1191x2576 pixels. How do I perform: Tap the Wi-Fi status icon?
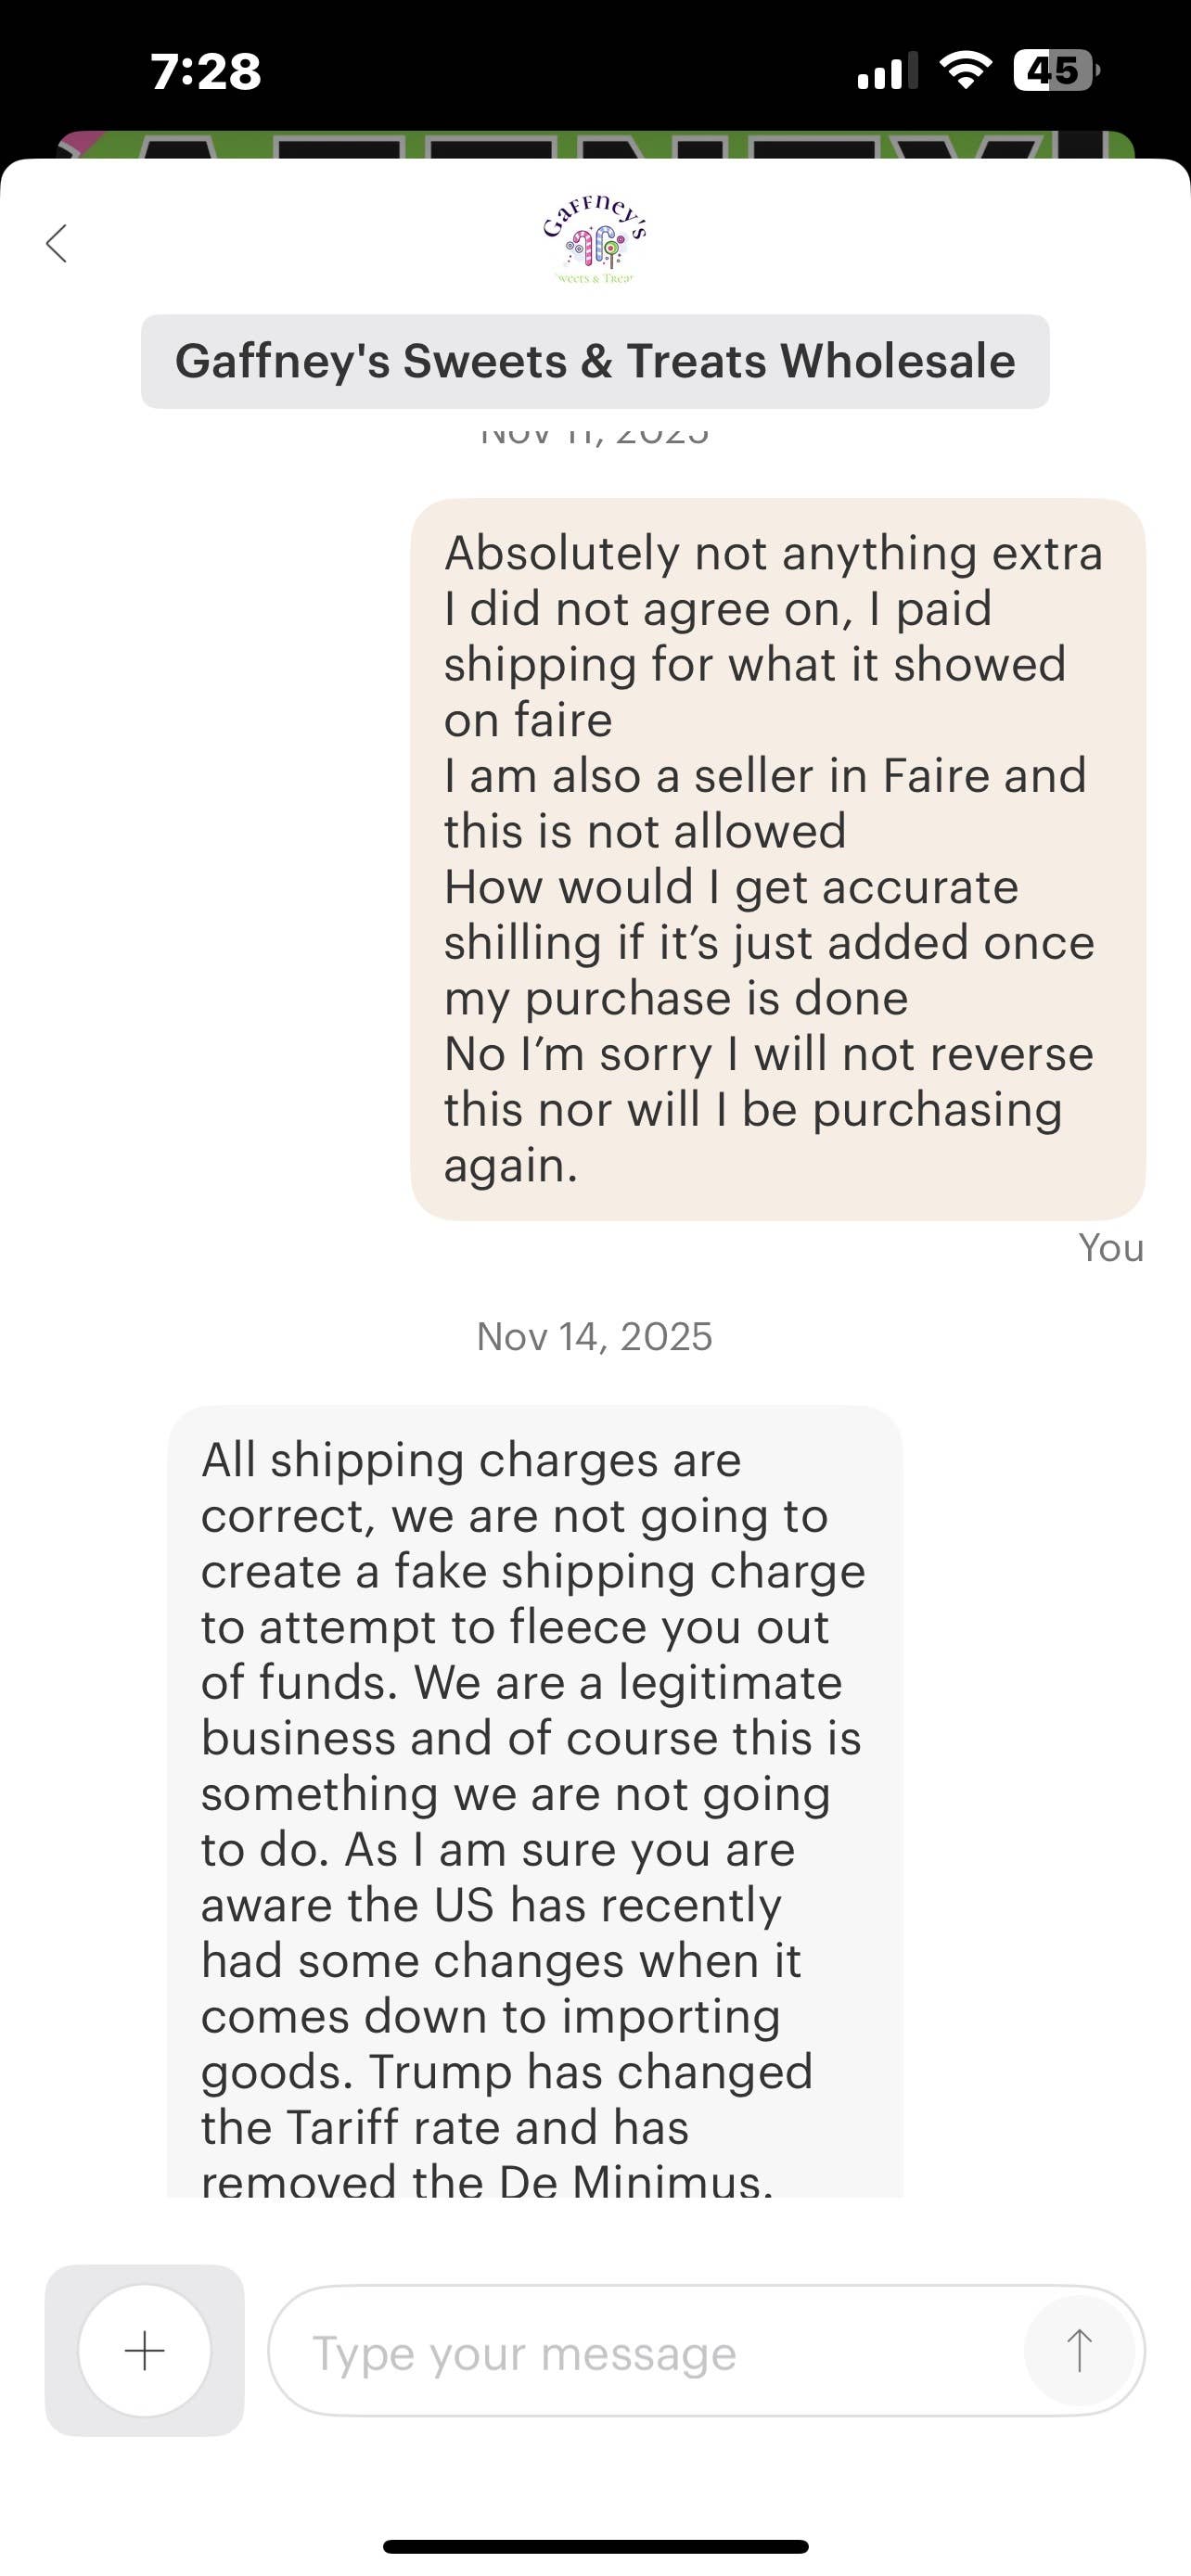coord(965,71)
